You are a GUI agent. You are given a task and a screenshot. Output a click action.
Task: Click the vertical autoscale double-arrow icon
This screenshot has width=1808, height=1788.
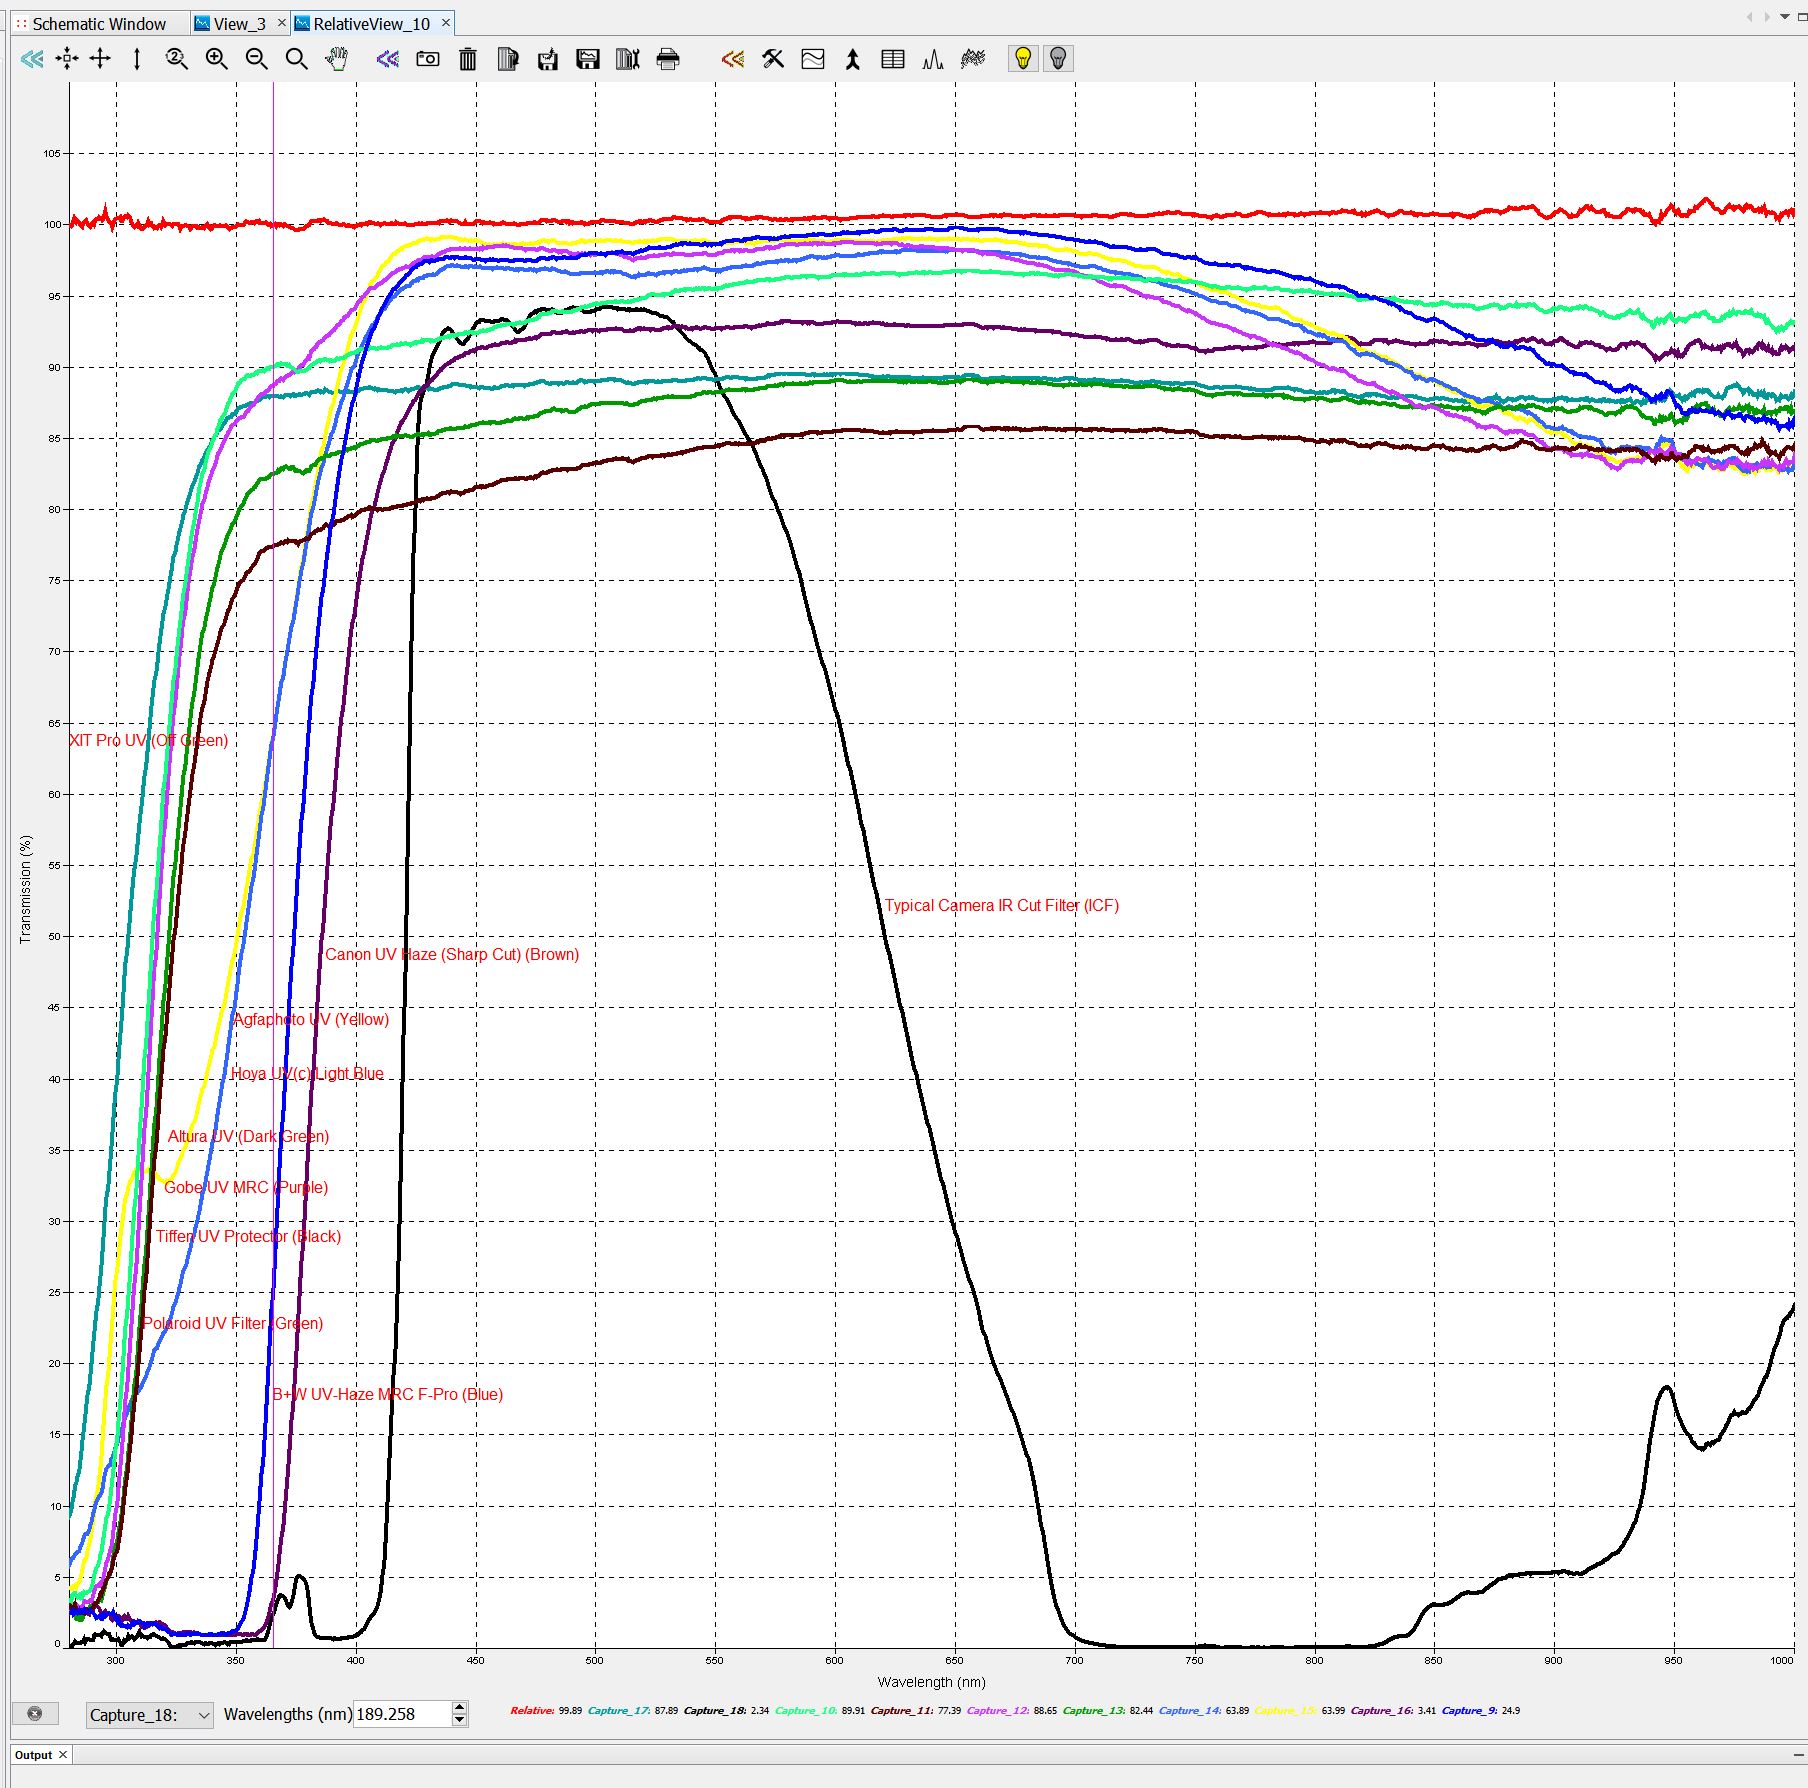(137, 59)
